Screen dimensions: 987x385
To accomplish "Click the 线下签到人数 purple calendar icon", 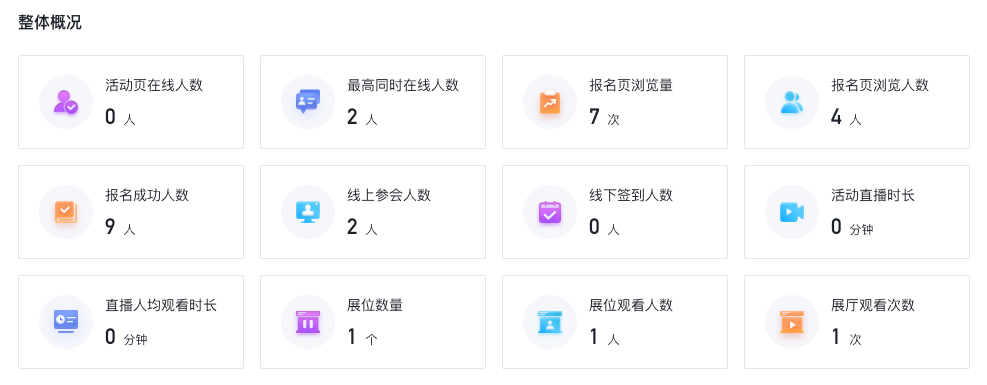I will tap(550, 212).
